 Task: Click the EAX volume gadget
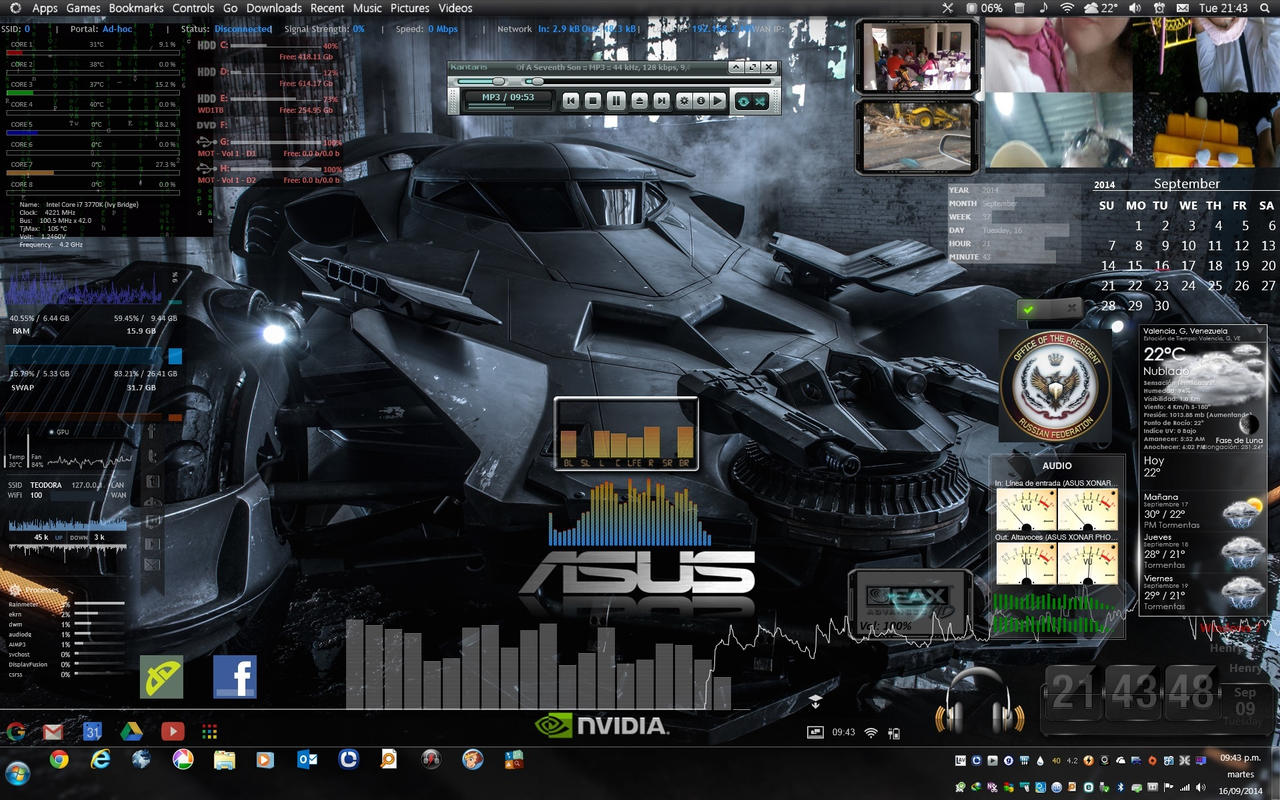pyautogui.click(x=910, y=603)
